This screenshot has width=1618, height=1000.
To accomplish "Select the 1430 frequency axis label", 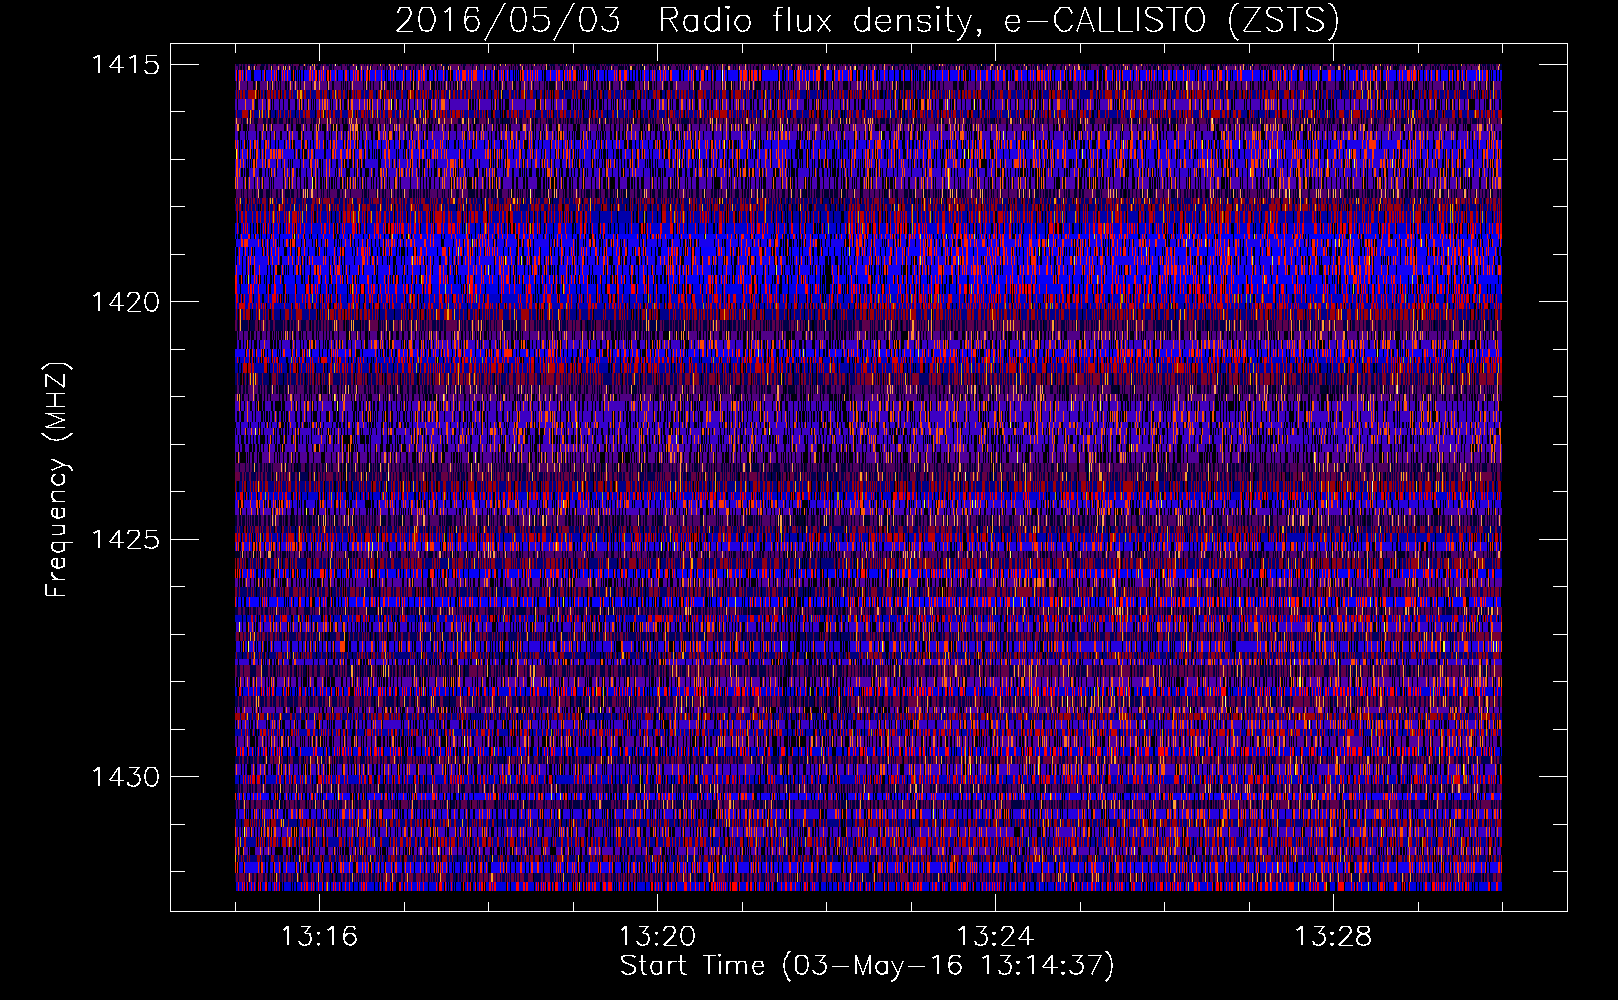I will (x=125, y=777).
